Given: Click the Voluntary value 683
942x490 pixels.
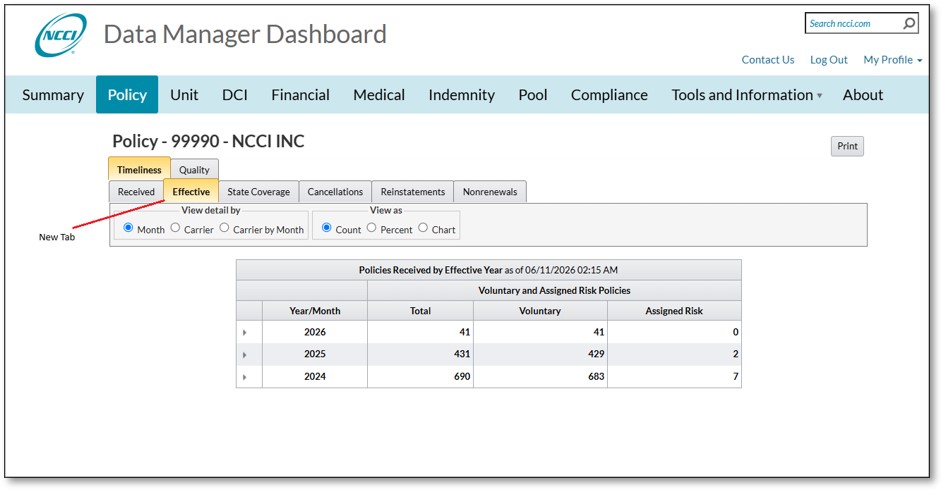Looking at the screenshot, I should (596, 377).
